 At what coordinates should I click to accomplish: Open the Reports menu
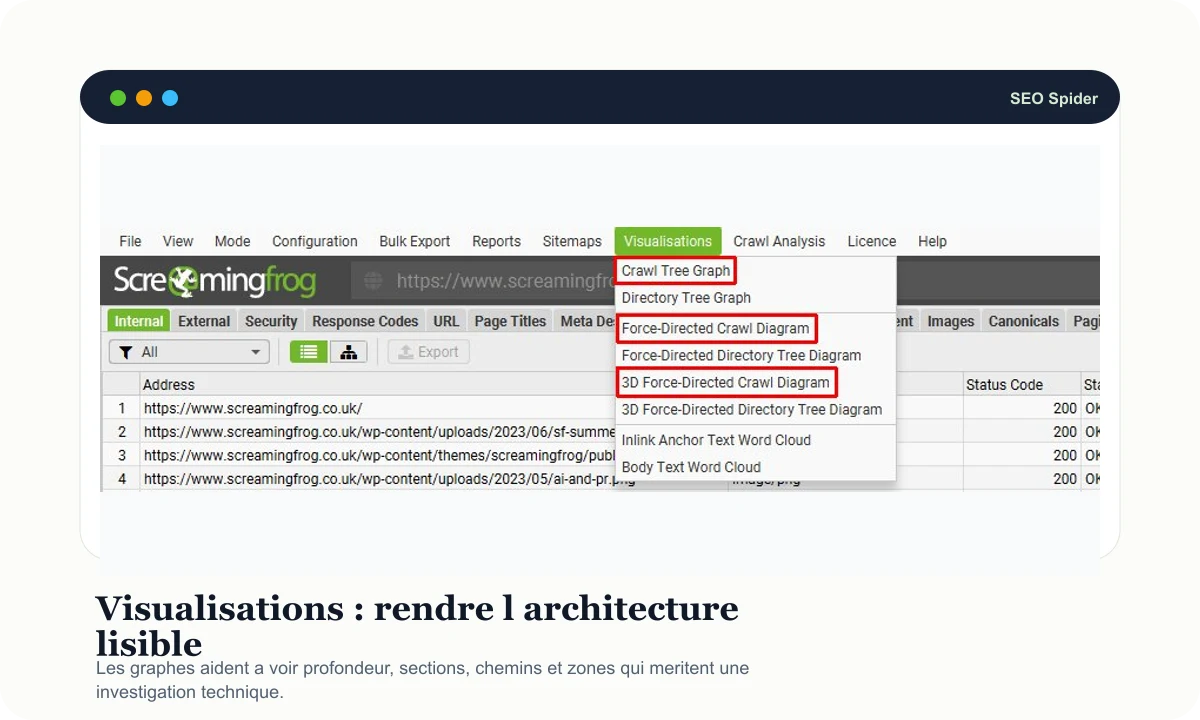coord(497,241)
